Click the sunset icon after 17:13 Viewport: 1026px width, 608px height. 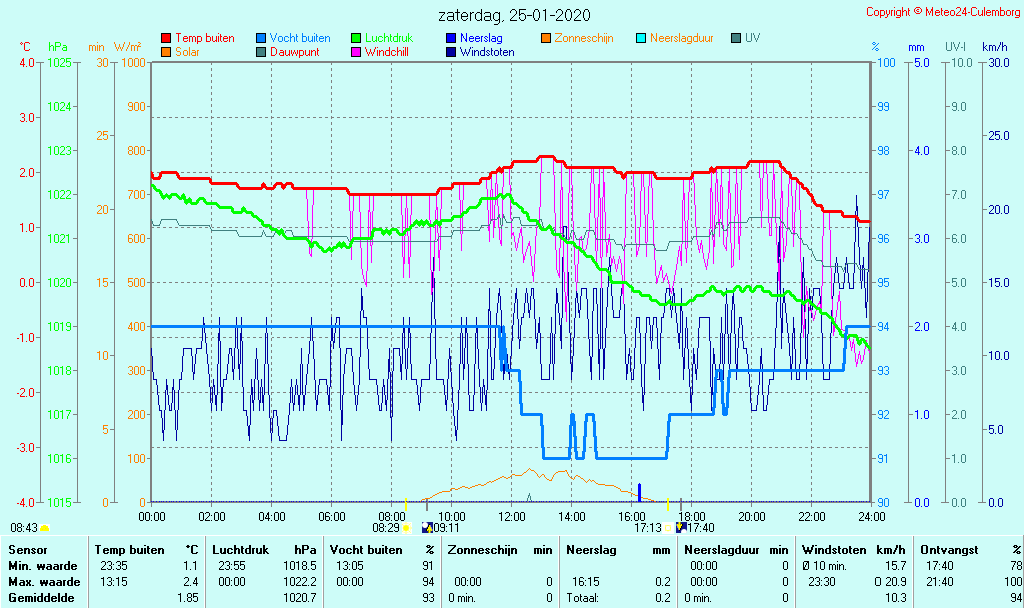[669, 527]
